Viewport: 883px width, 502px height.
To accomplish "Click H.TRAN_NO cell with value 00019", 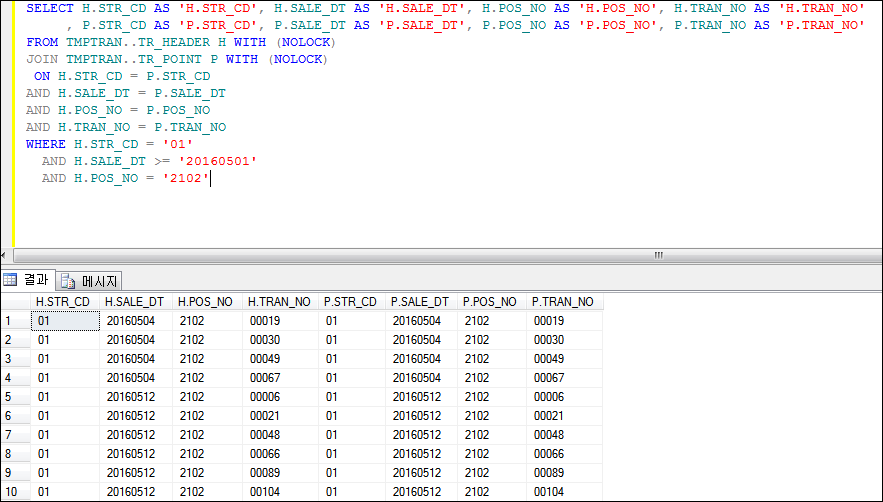I will [280, 321].
